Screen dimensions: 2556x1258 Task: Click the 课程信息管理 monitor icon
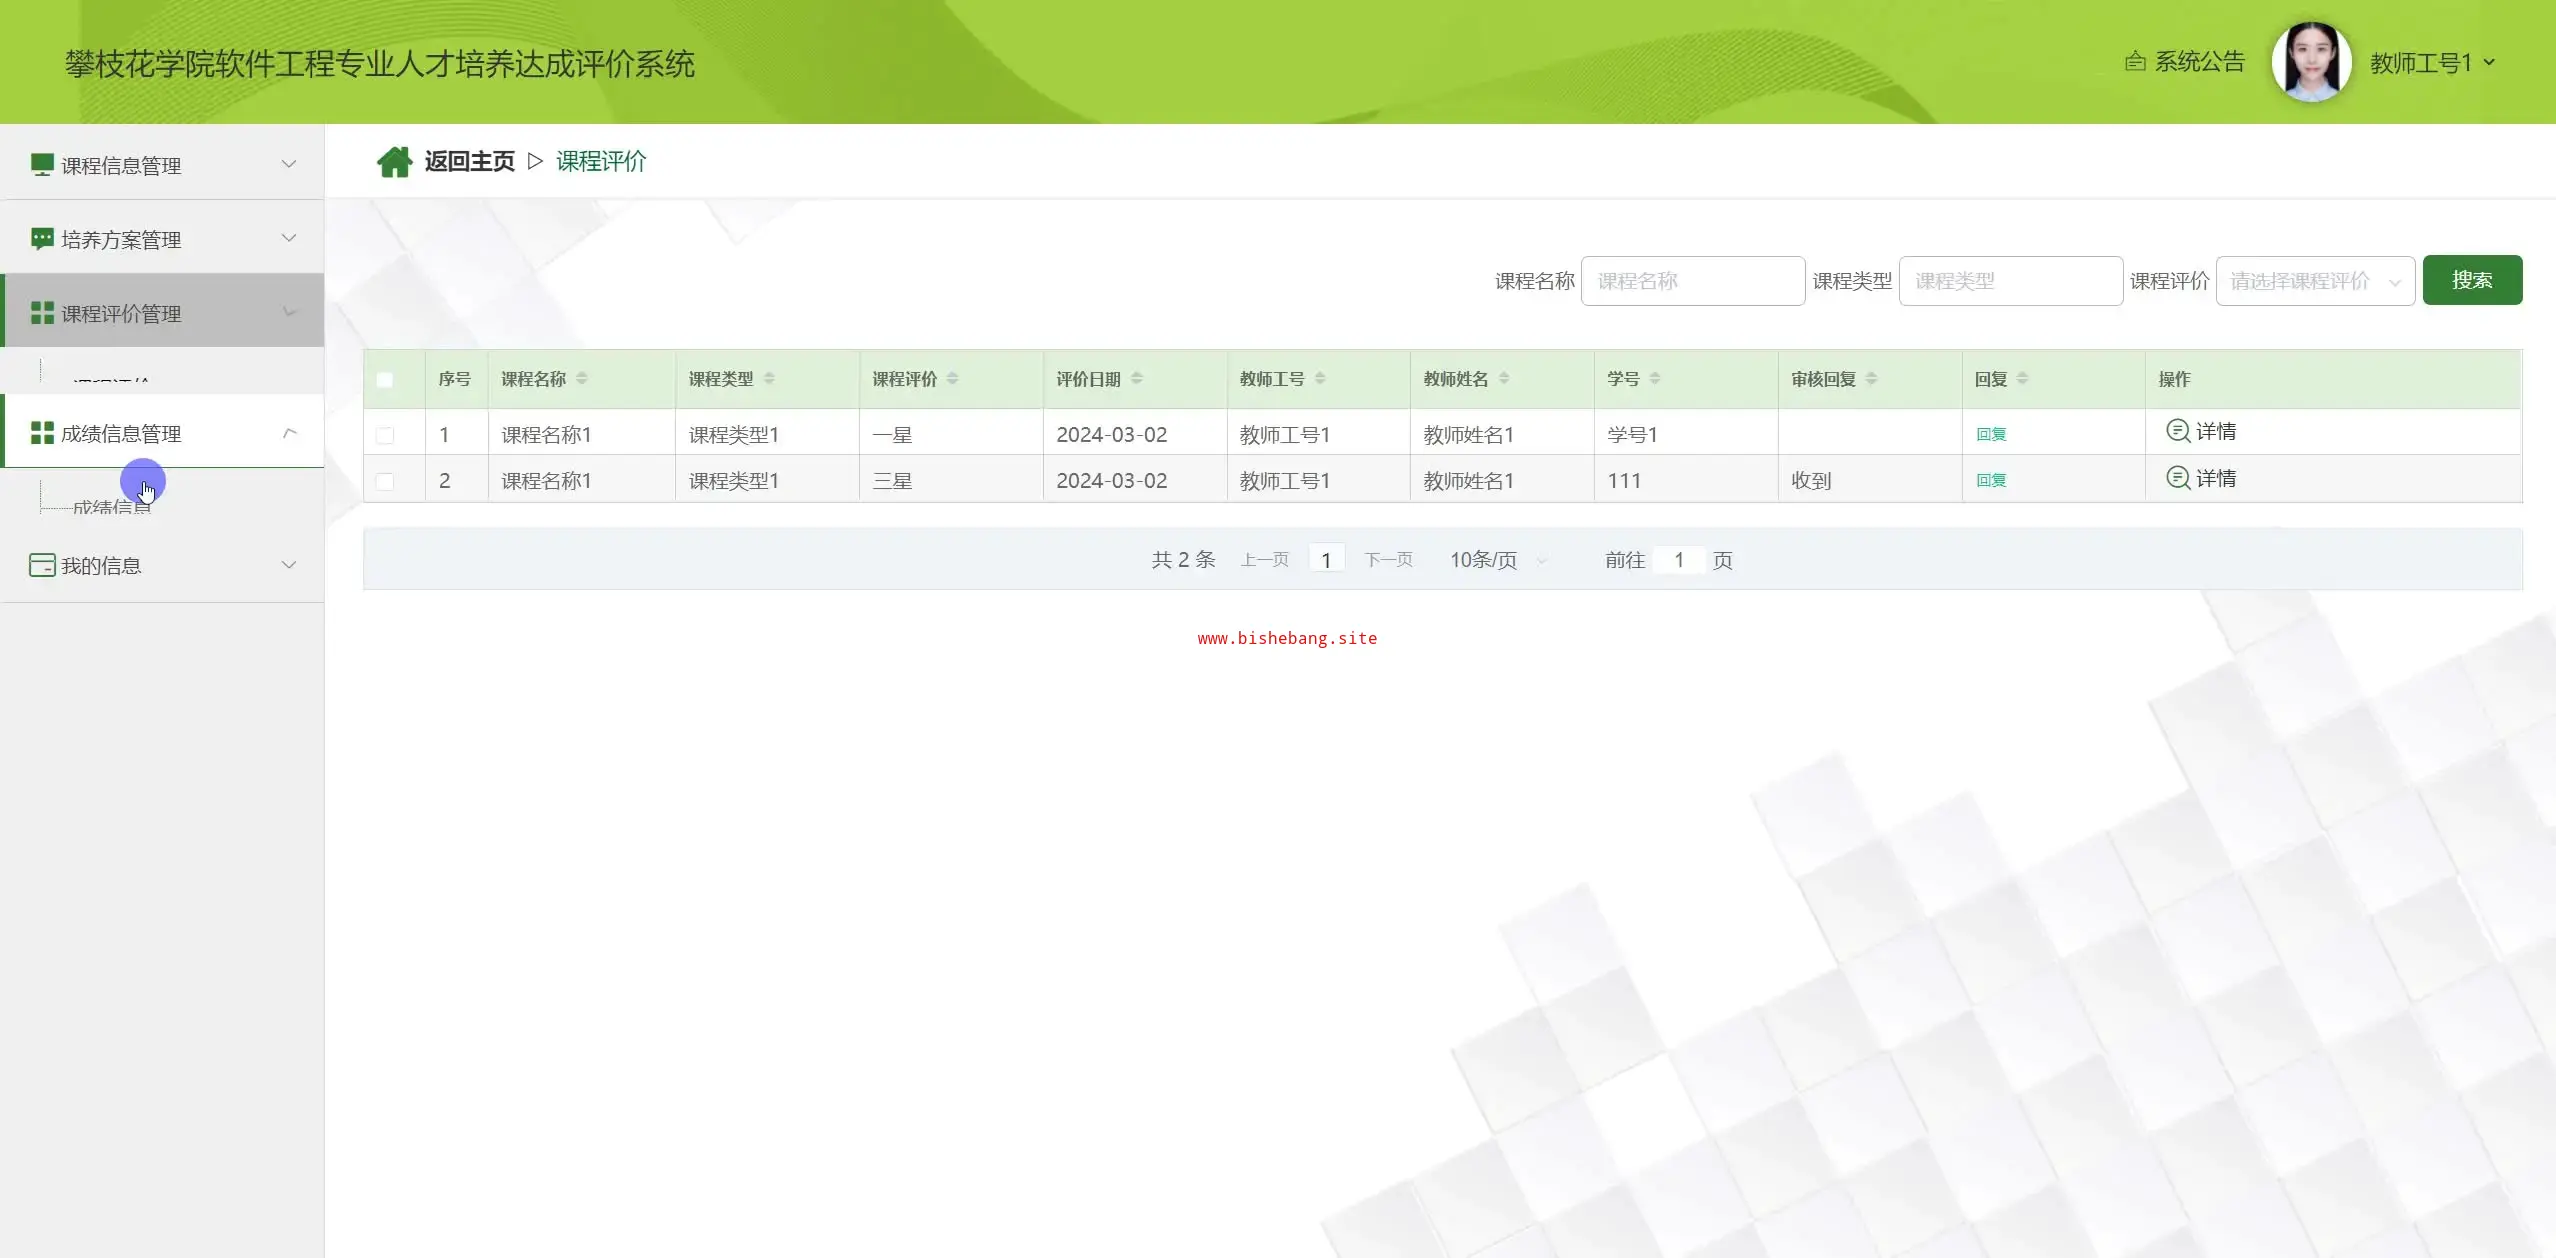(42, 165)
